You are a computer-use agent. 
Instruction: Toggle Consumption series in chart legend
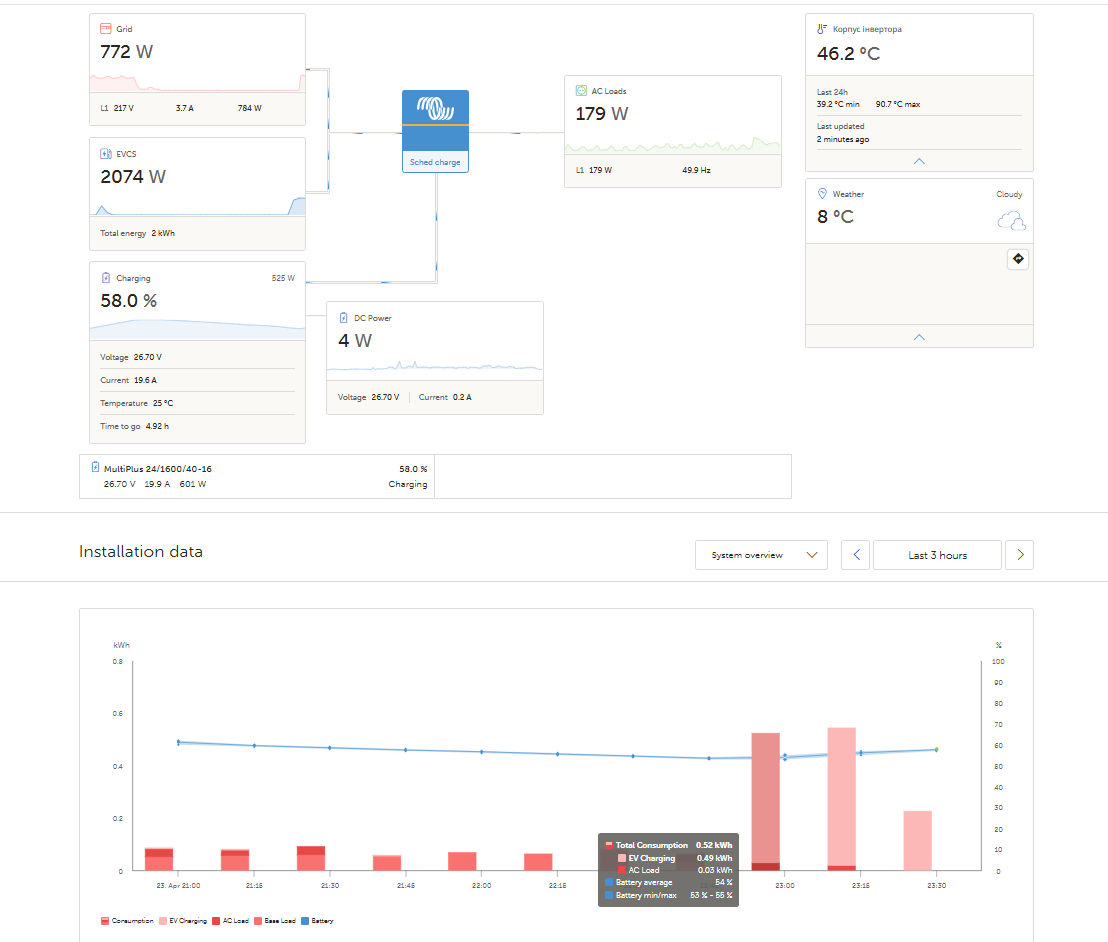127,920
